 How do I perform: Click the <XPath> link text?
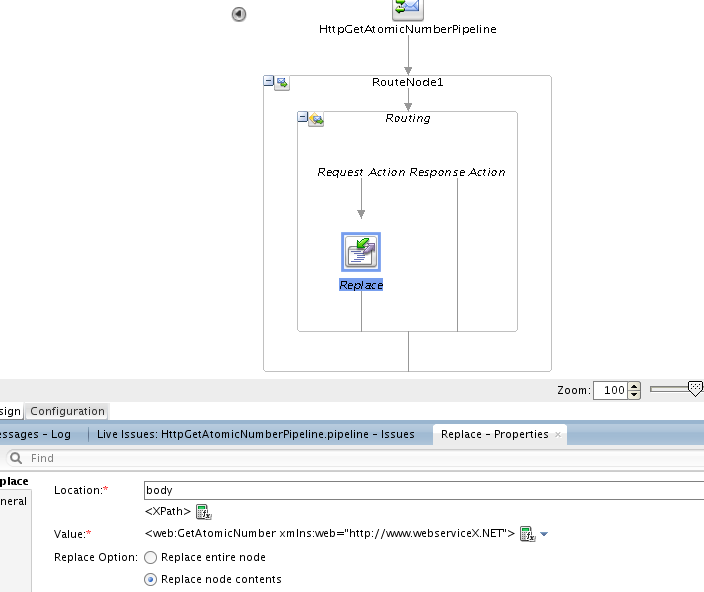tap(168, 511)
